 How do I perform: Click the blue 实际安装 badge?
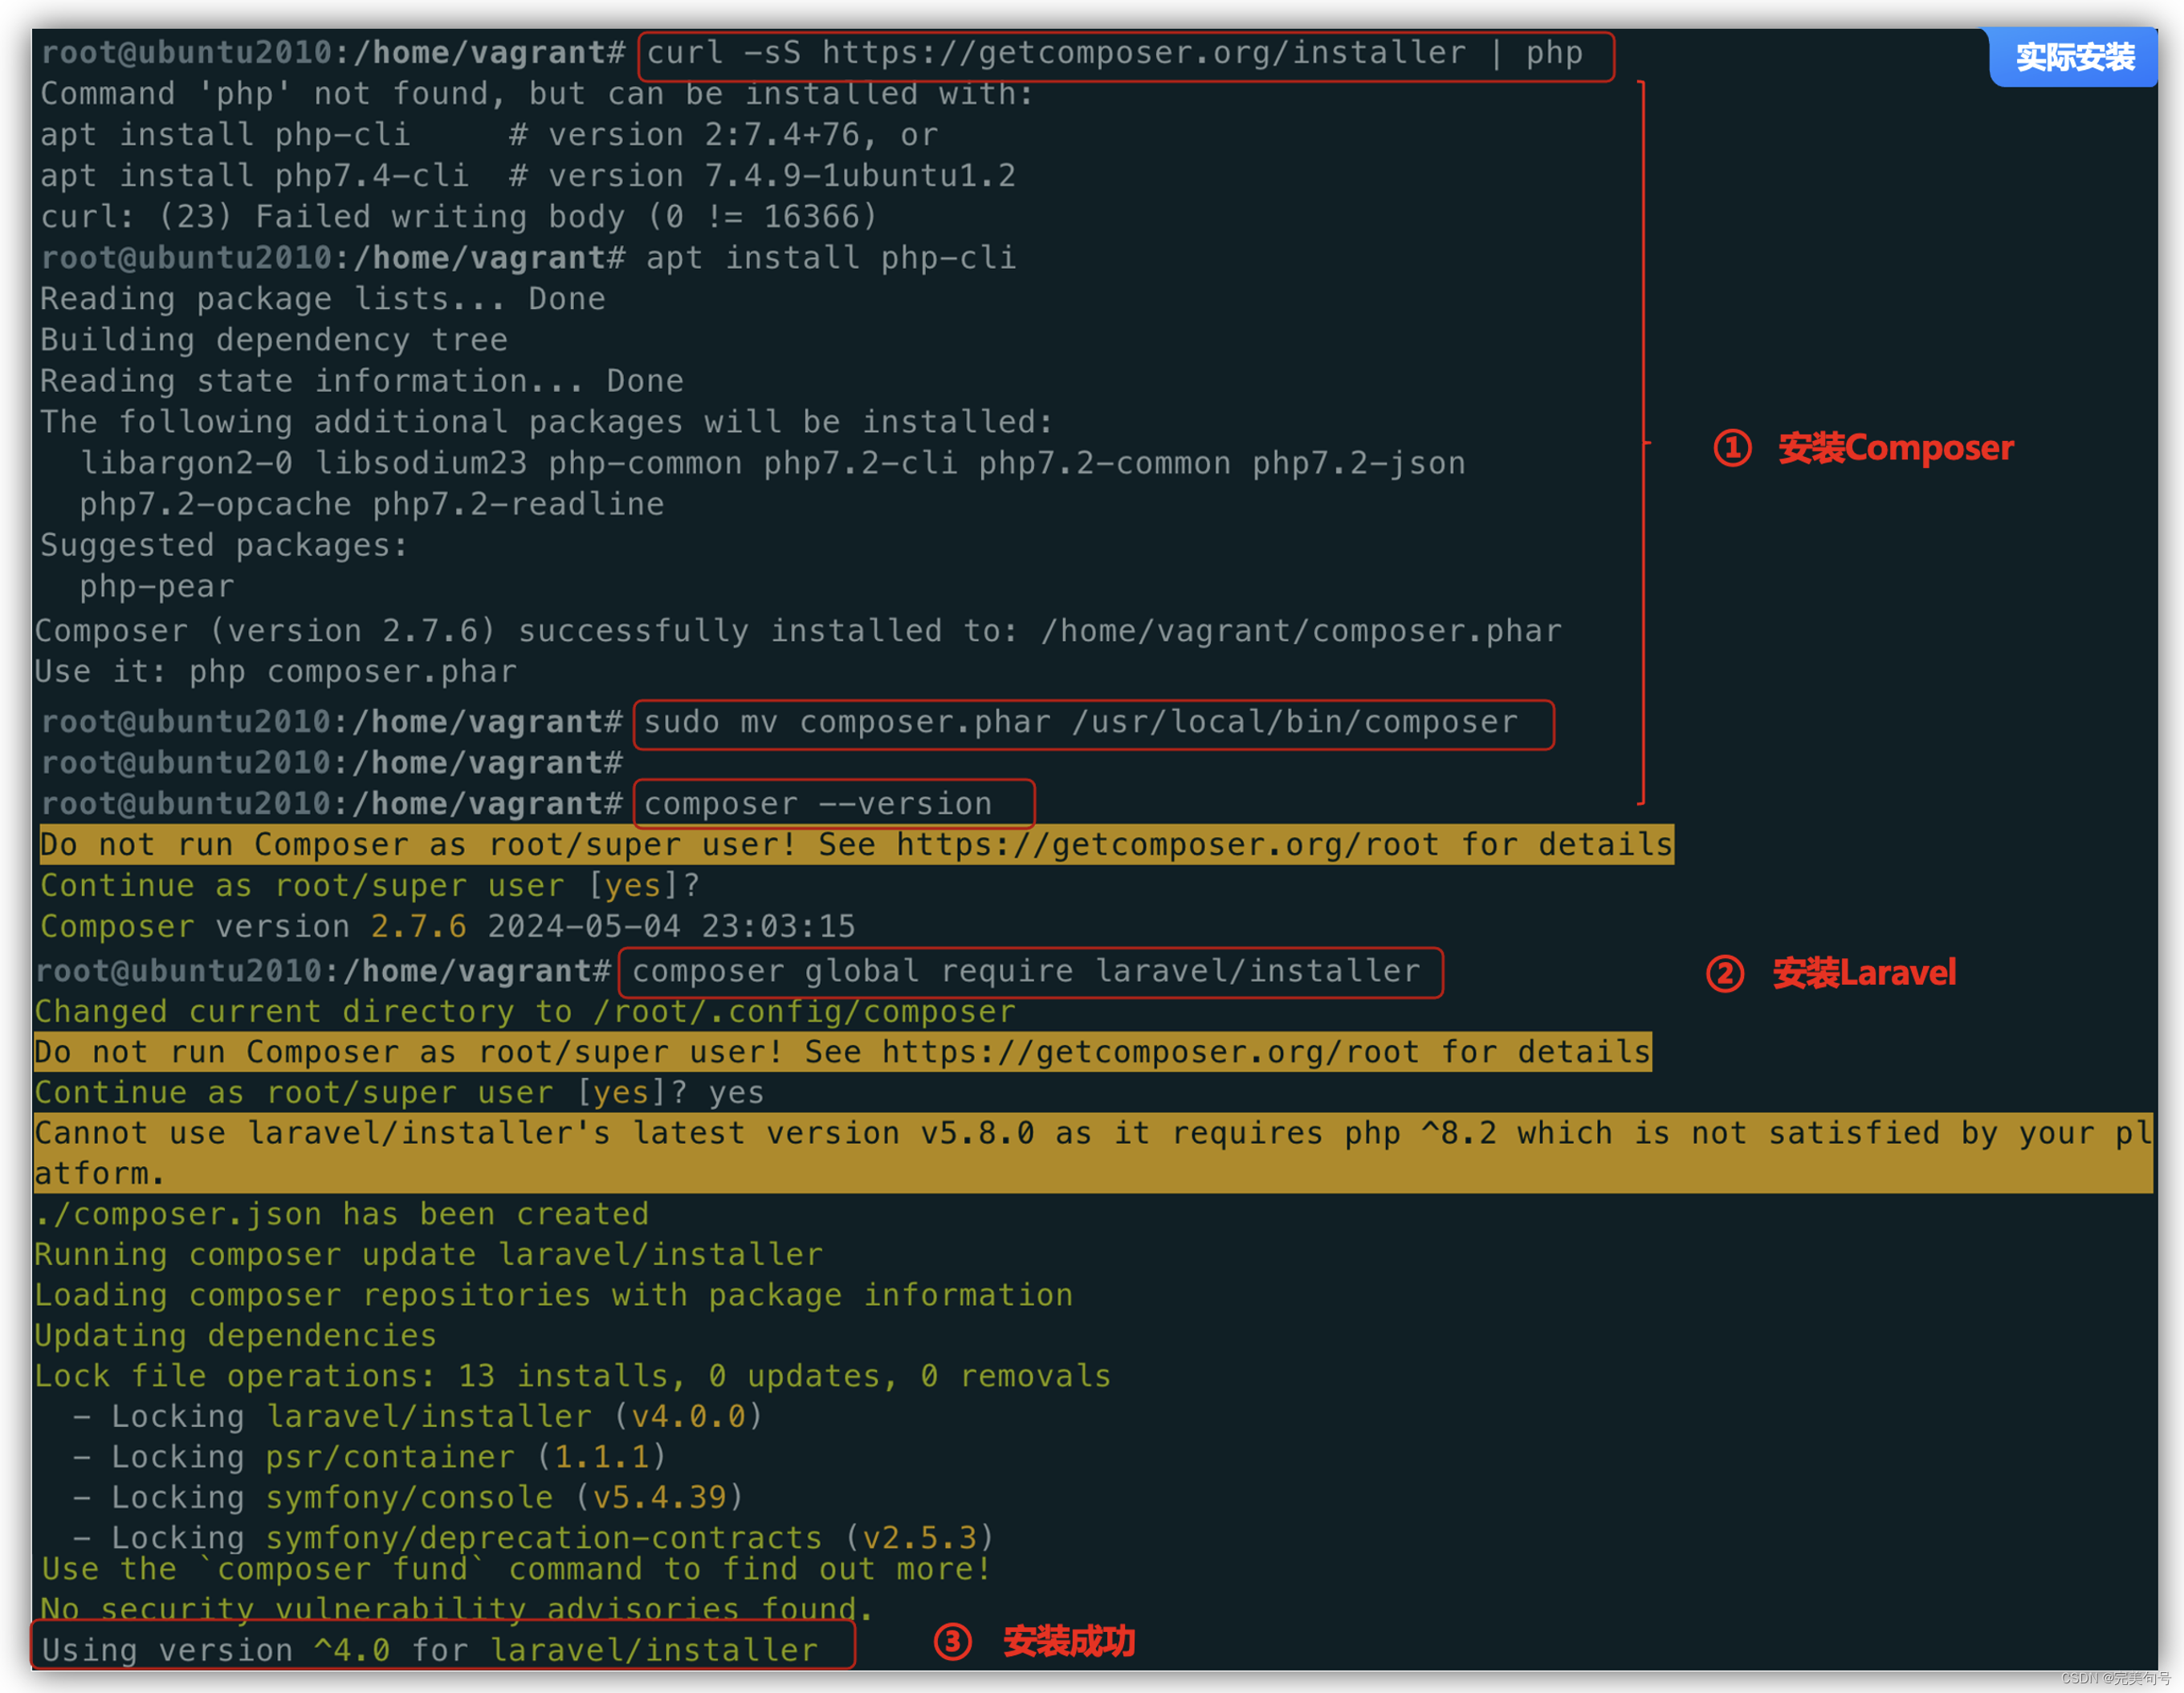(2074, 56)
